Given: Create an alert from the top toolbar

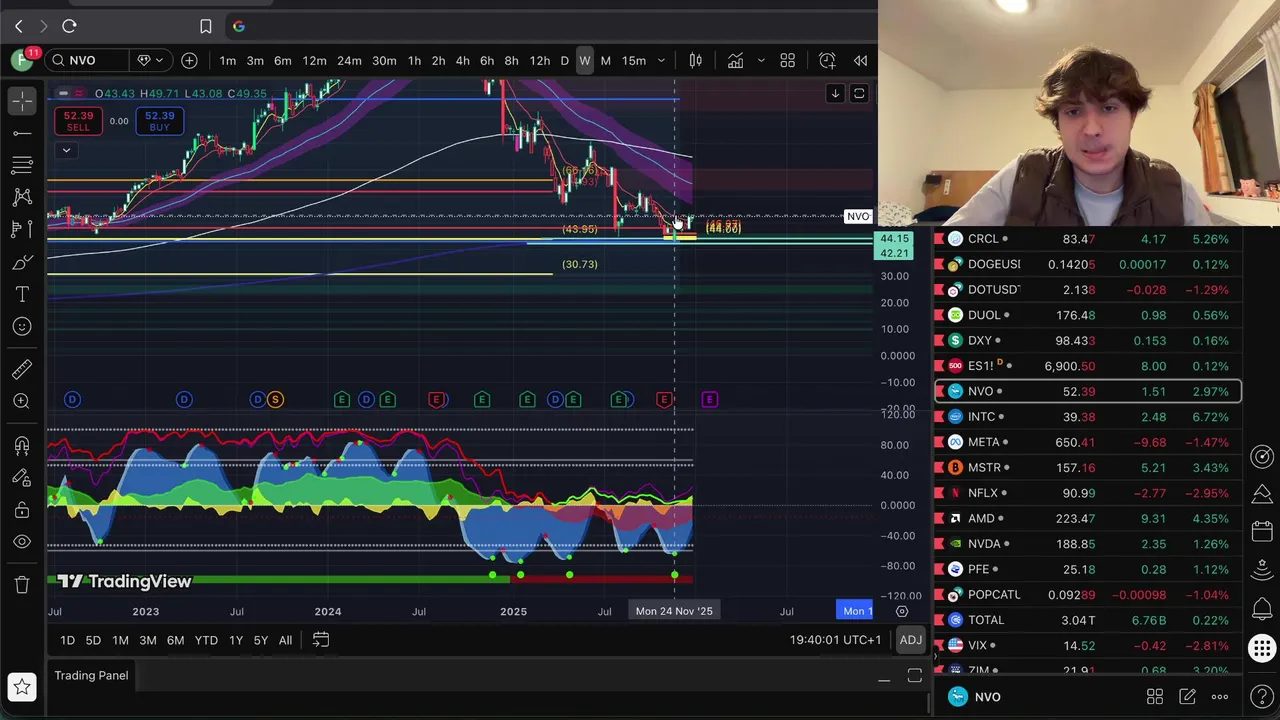Looking at the screenshot, I should (x=827, y=61).
